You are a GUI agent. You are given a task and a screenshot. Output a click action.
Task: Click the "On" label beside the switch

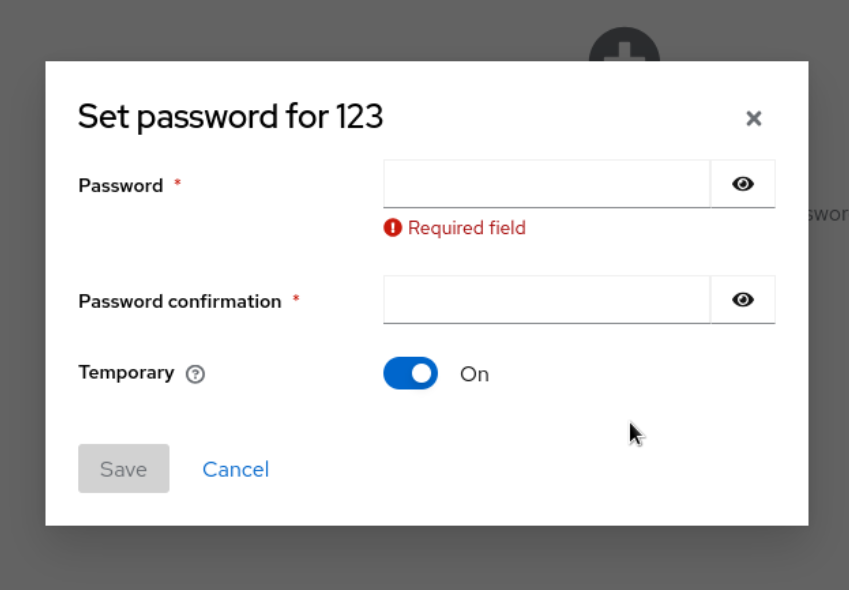coord(474,374)
